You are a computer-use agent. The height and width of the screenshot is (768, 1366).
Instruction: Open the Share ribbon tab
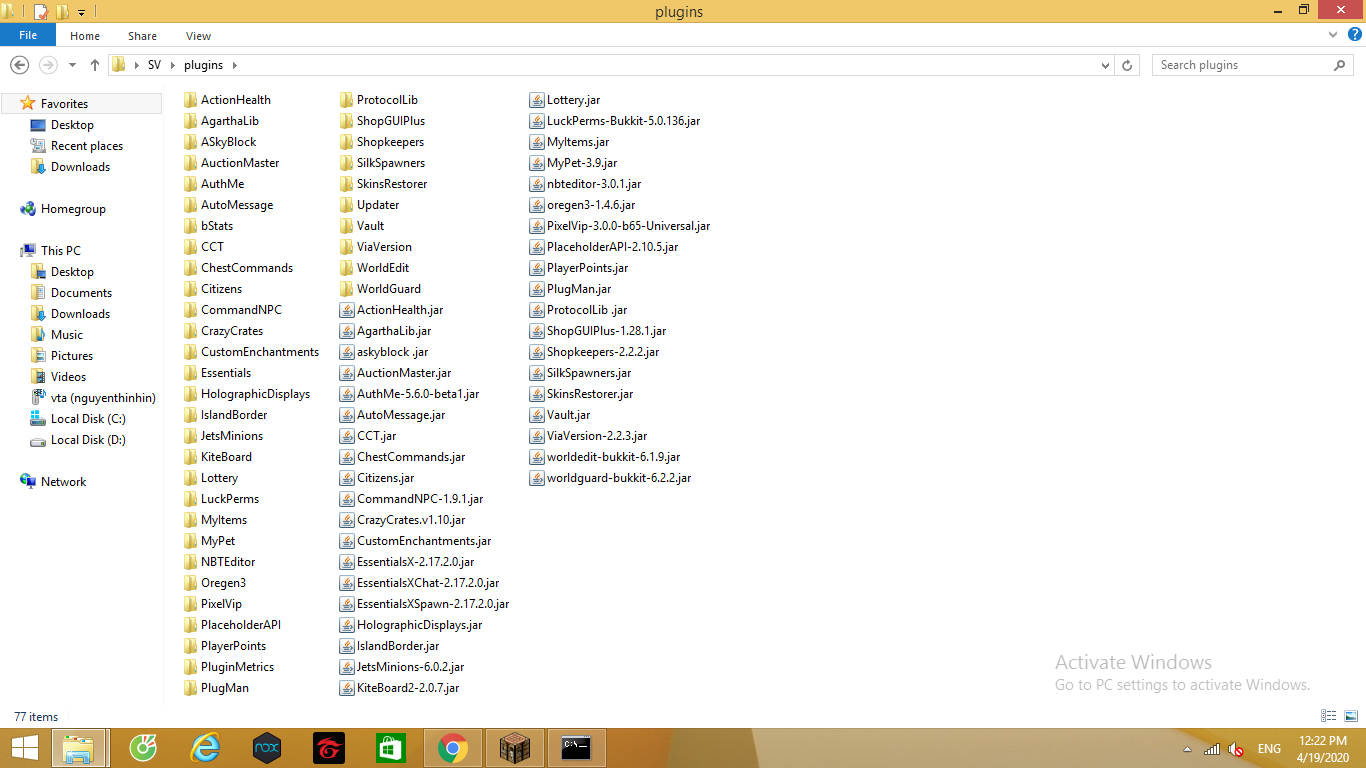click(142, 36)
